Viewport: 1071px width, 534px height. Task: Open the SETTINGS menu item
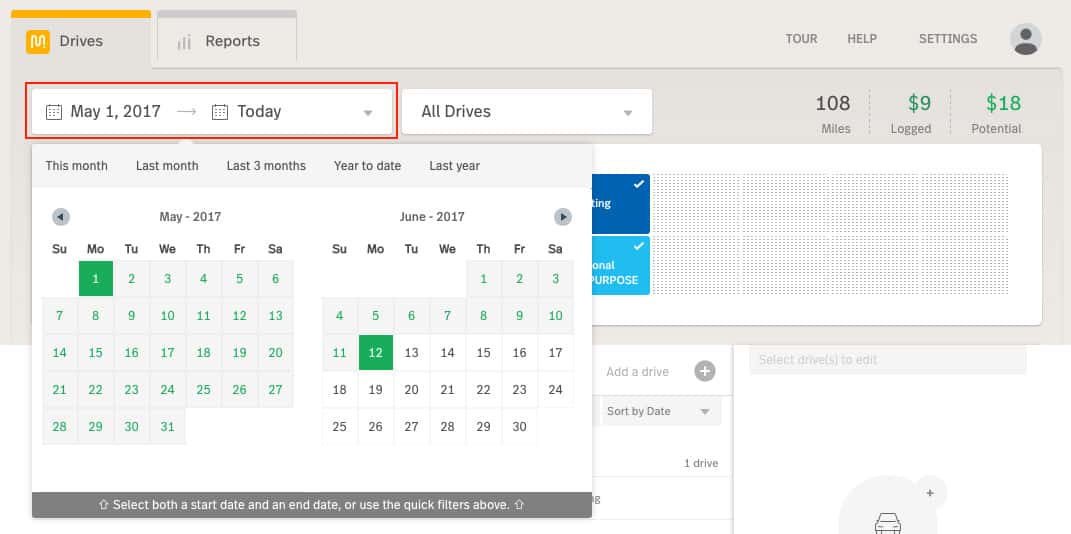point(948,39)
